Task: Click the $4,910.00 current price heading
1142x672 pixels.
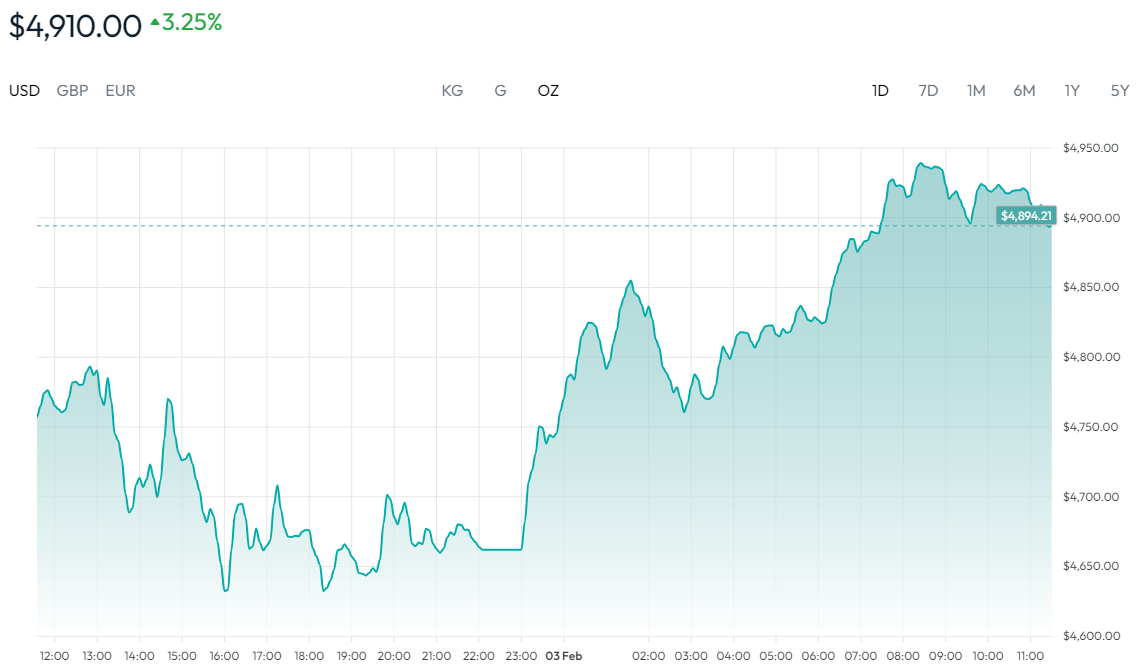Action: click(x=76, y=26)
